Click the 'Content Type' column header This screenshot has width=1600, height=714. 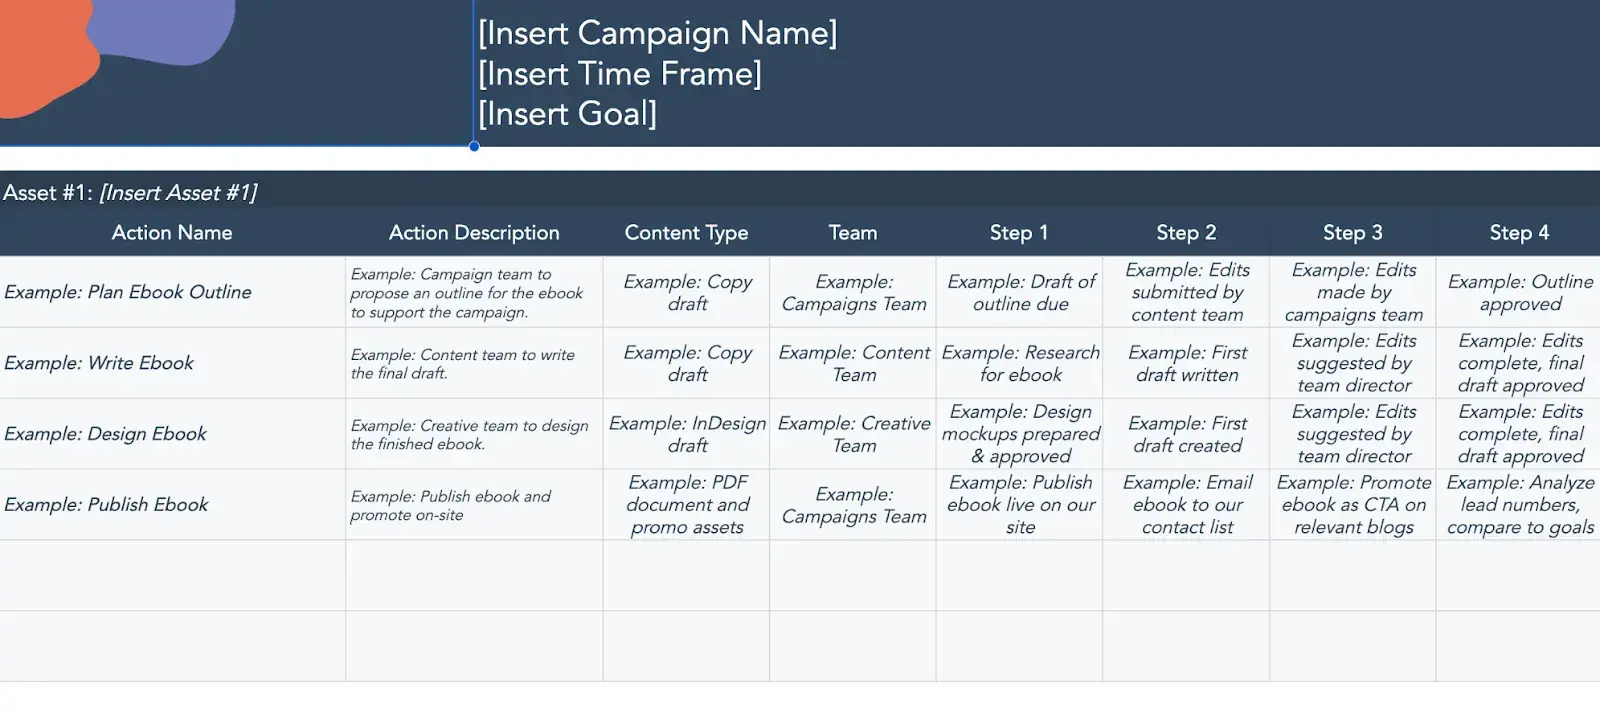point(686,232)
